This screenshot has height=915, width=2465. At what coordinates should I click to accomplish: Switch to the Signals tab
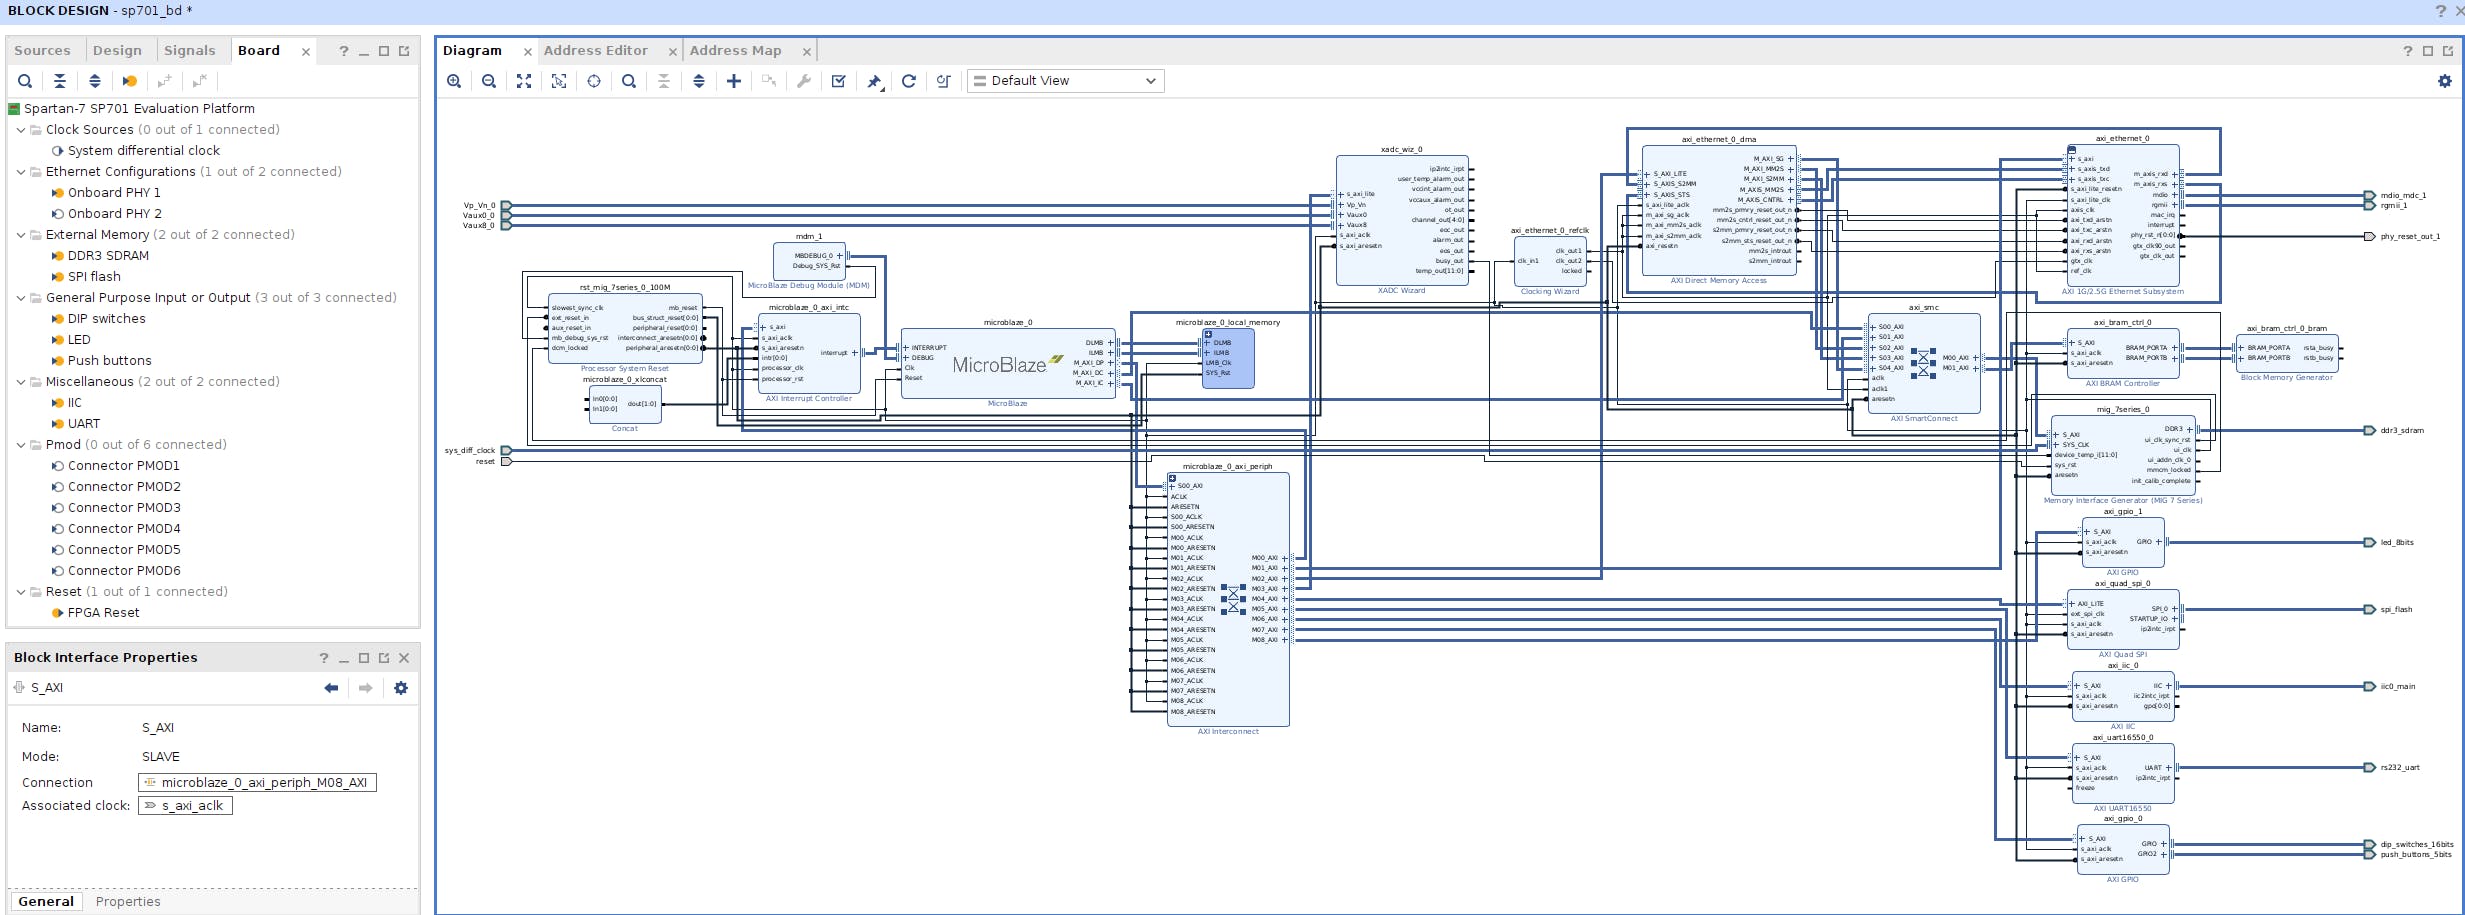point(190,51)
